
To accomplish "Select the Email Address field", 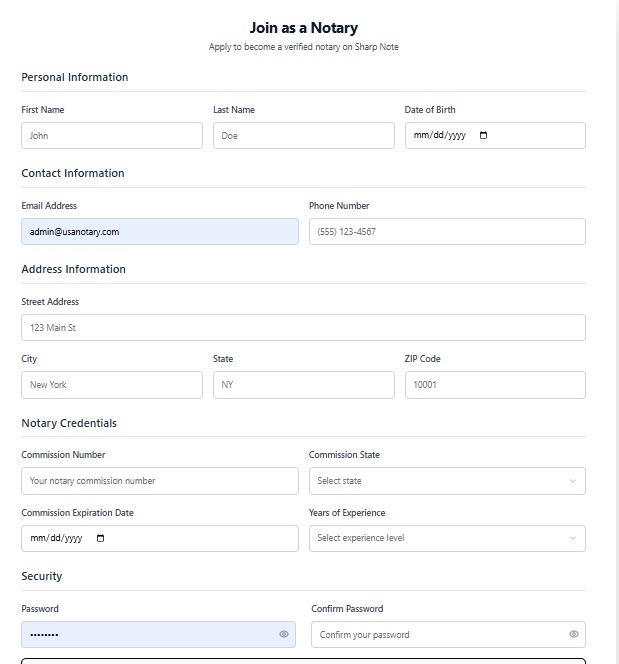I will coord(160,232).
